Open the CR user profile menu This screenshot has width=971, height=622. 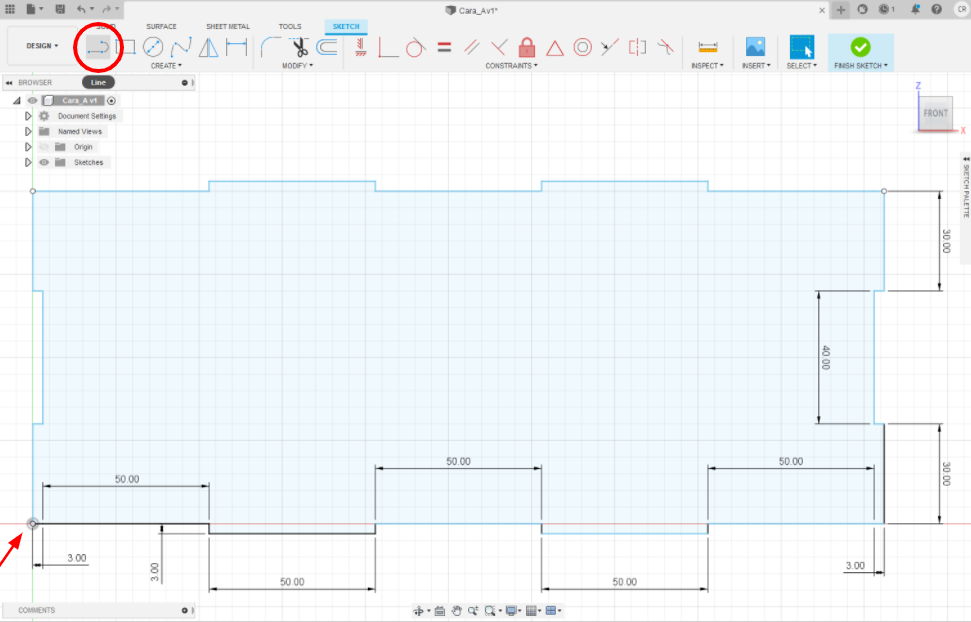(962, 9)
